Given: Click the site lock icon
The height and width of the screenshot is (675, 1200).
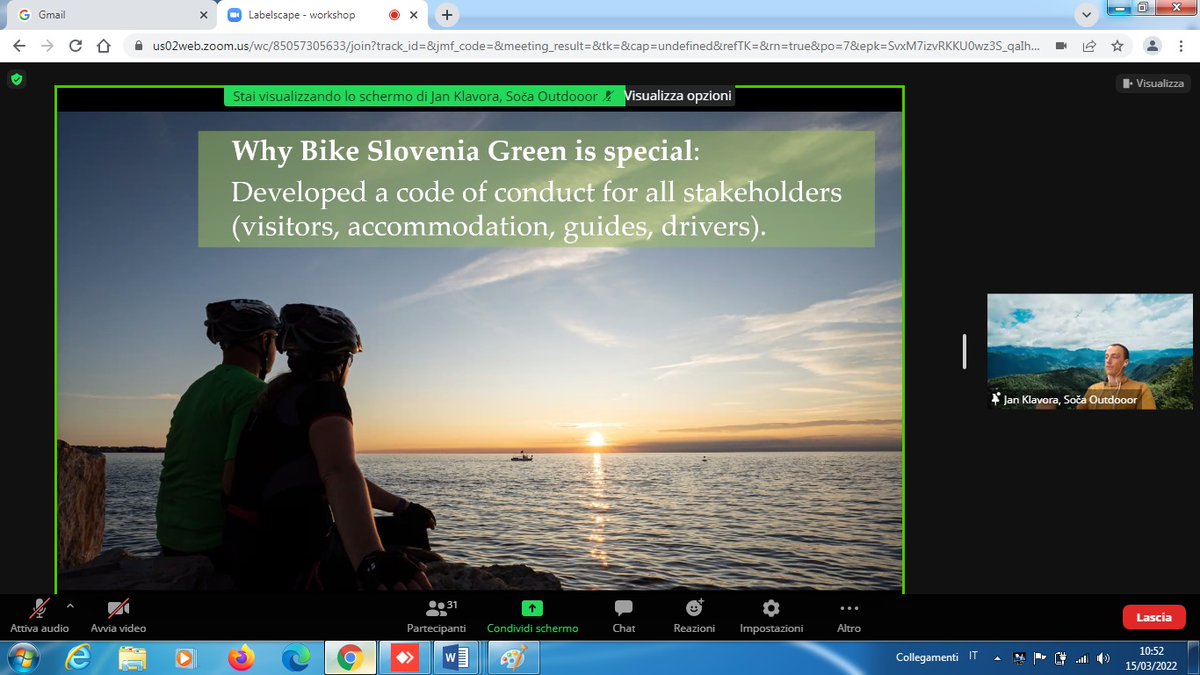Looking at the screenshot, I should 140,46.
